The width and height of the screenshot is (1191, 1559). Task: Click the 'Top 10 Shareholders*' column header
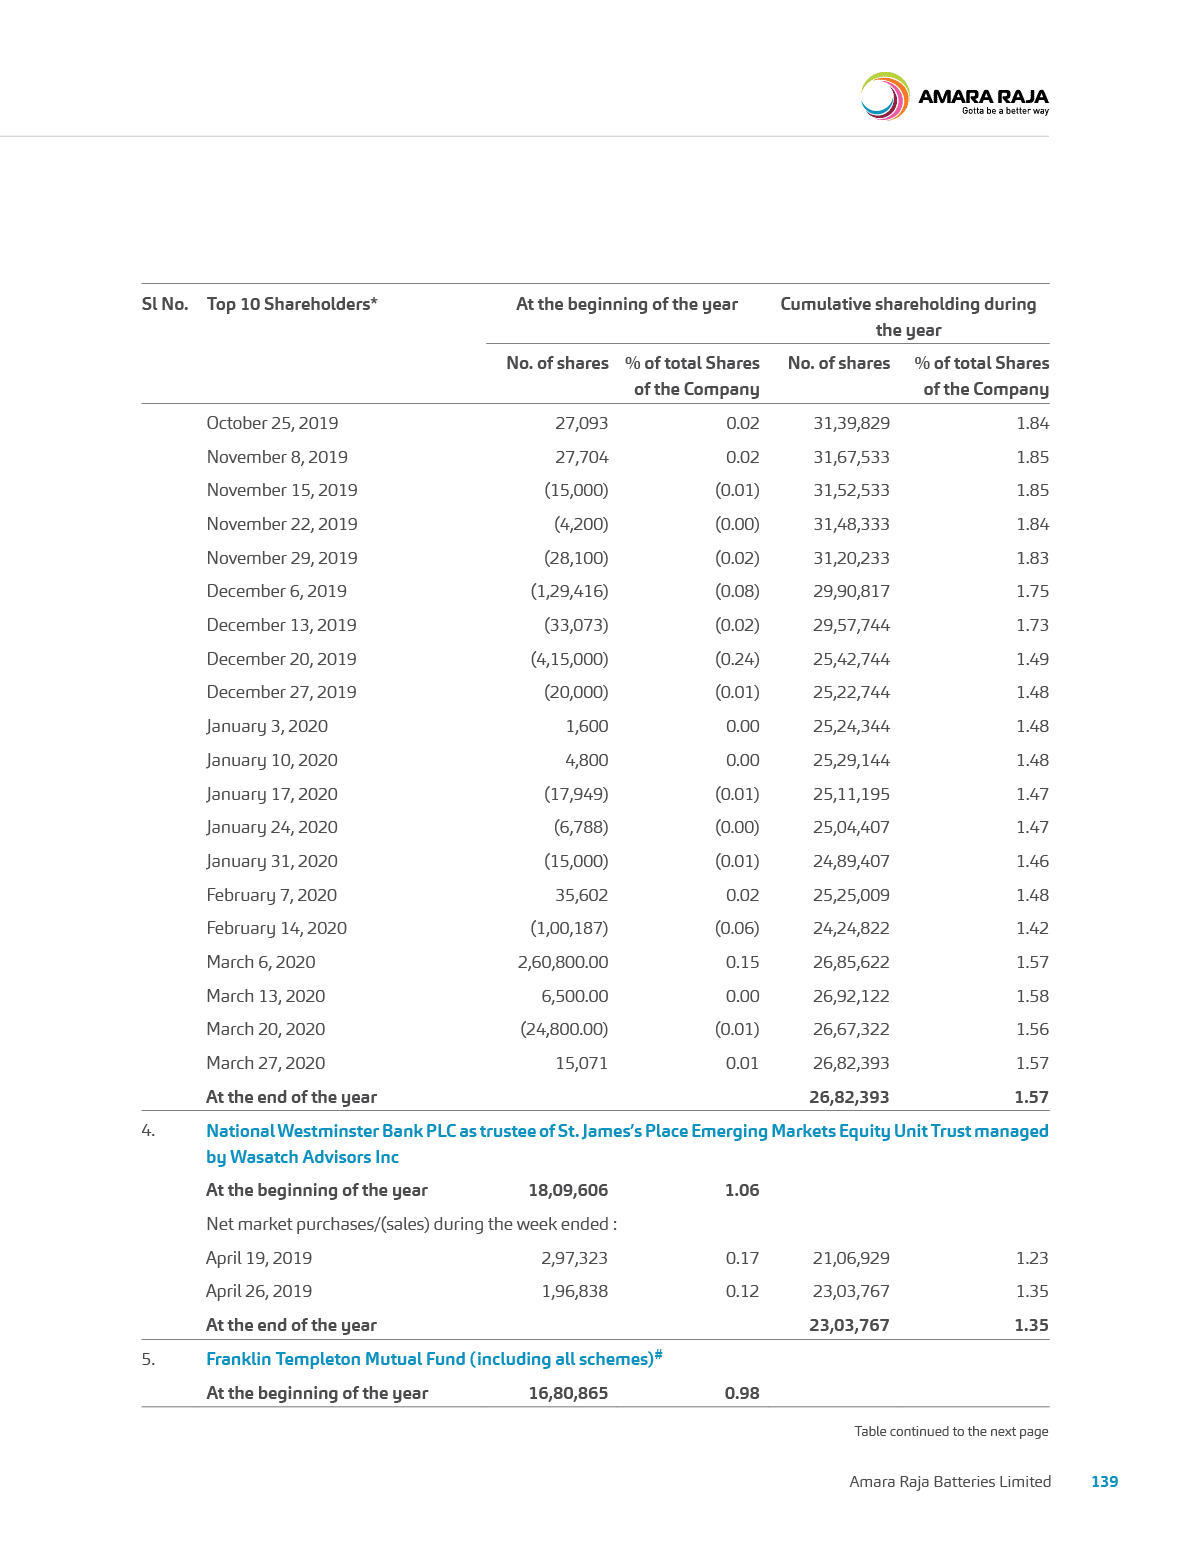point(292,304)
